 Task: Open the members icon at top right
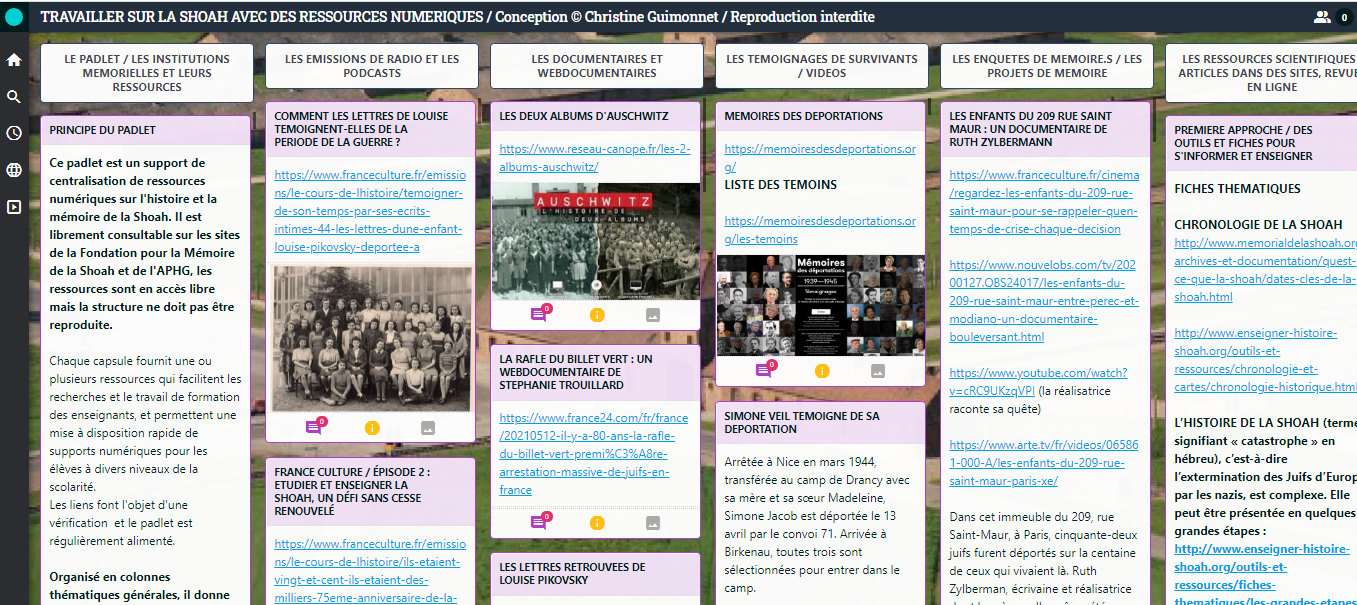pyautogui.click(x=1322, y=17)
